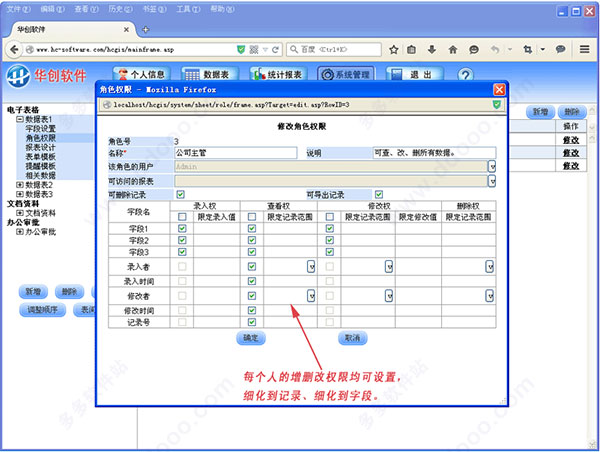Click the 华创软件 logo
The width and height of the screenshot is (600, 452).
click(x=46, y=76)
